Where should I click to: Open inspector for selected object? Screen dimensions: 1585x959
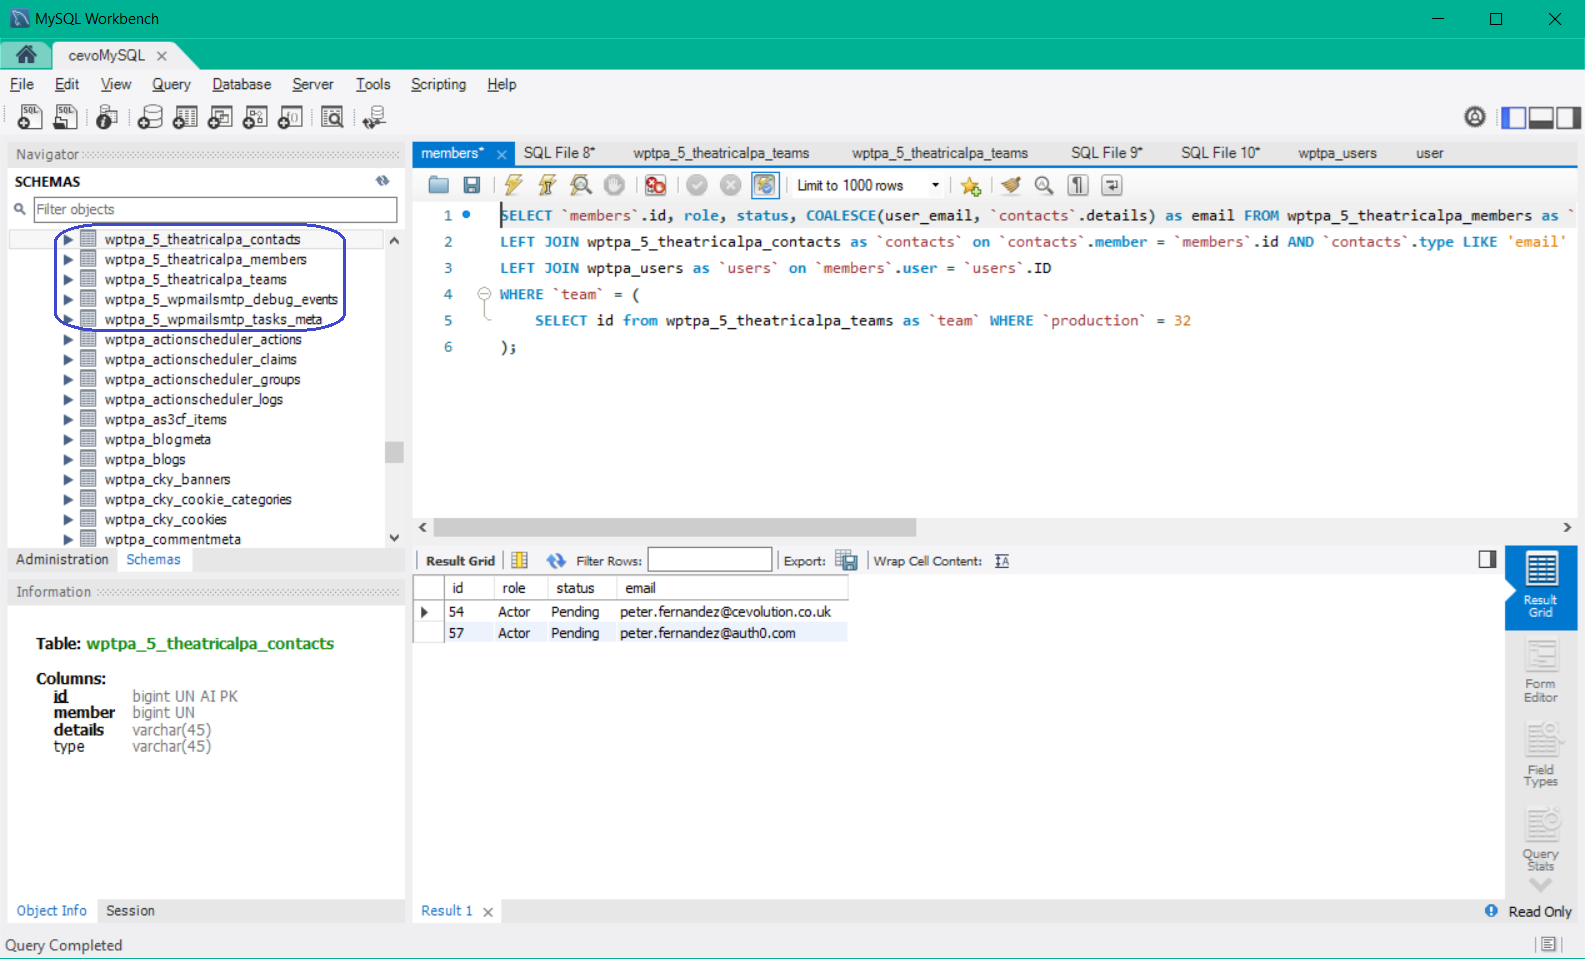[x=107, y=117]
